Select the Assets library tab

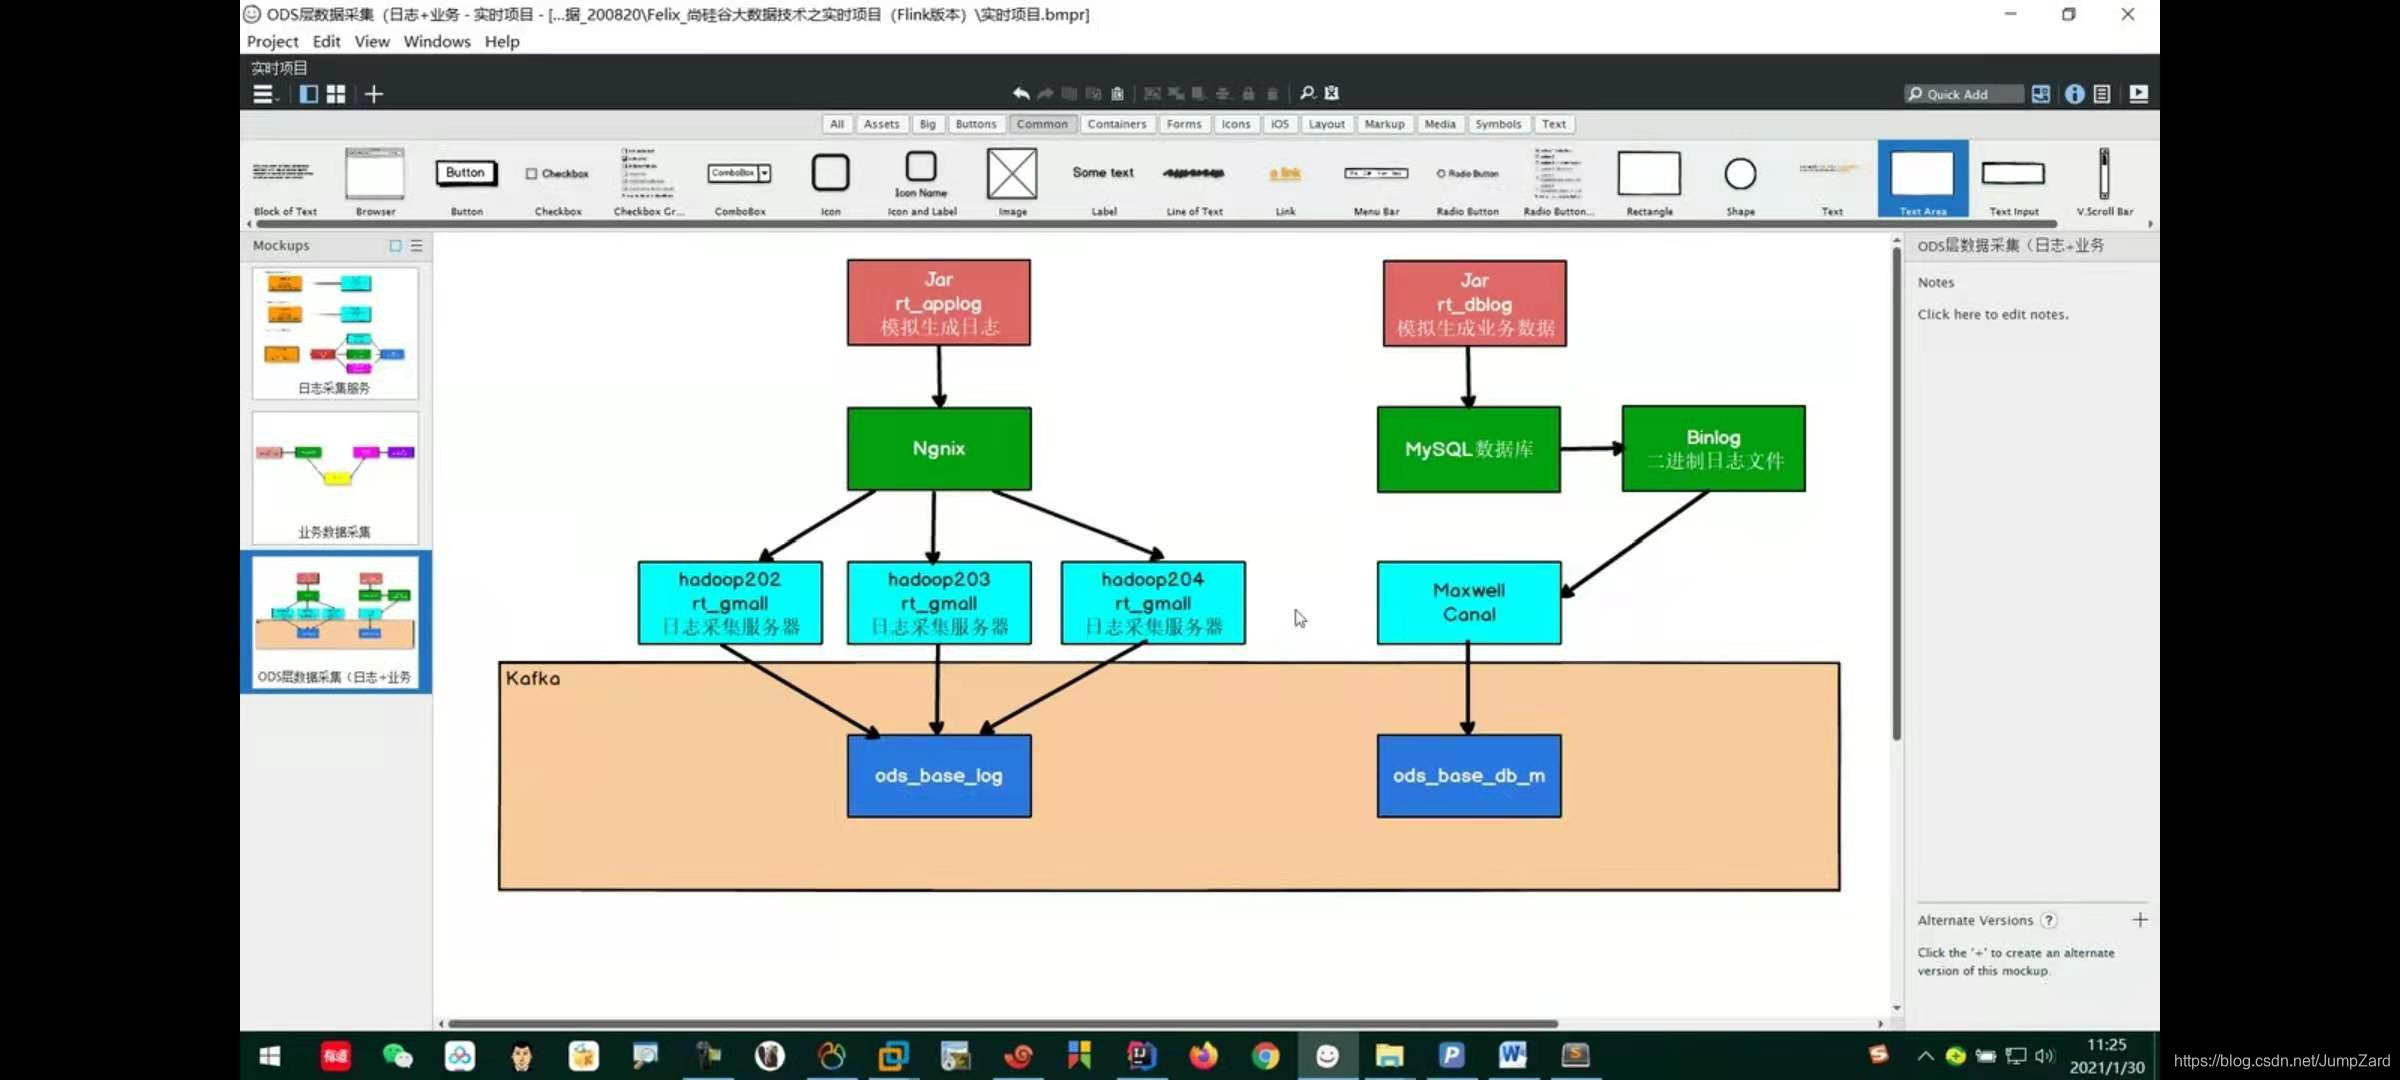click(x=881, y=124)
